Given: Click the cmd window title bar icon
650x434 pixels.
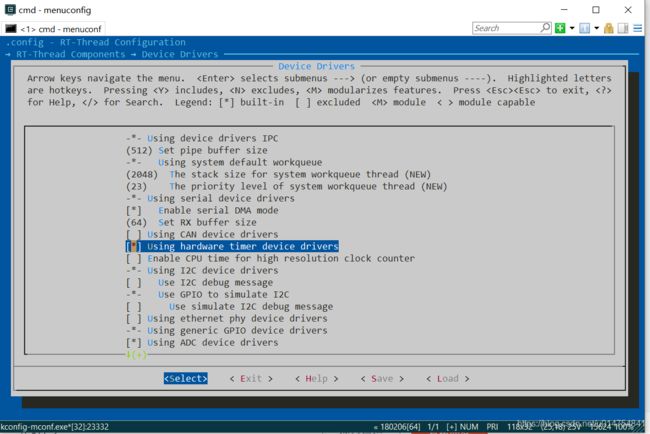Looking at the screenshot, I should pos(10,10).
